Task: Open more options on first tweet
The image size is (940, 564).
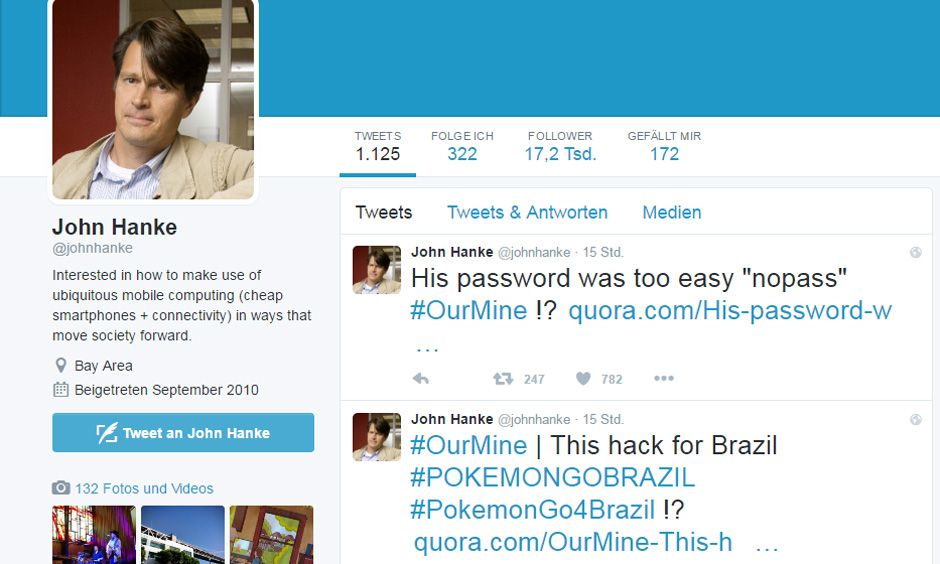Action: click(664, 378)
